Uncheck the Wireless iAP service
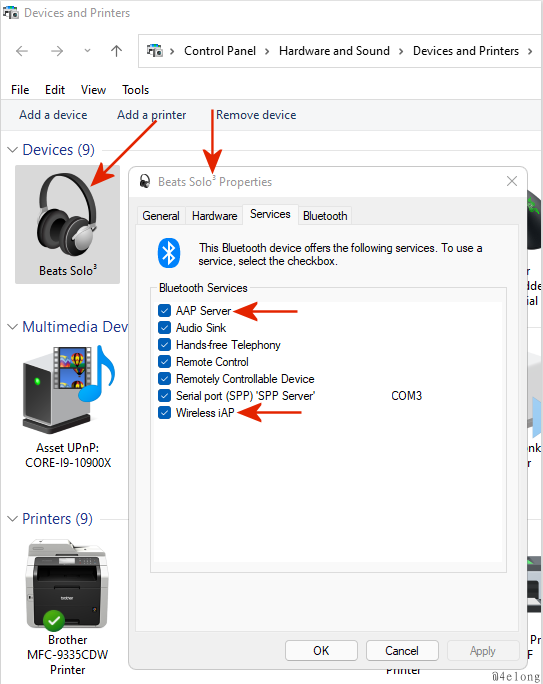The width and height of the screenshot is (543, 684). tap(164, 413)
